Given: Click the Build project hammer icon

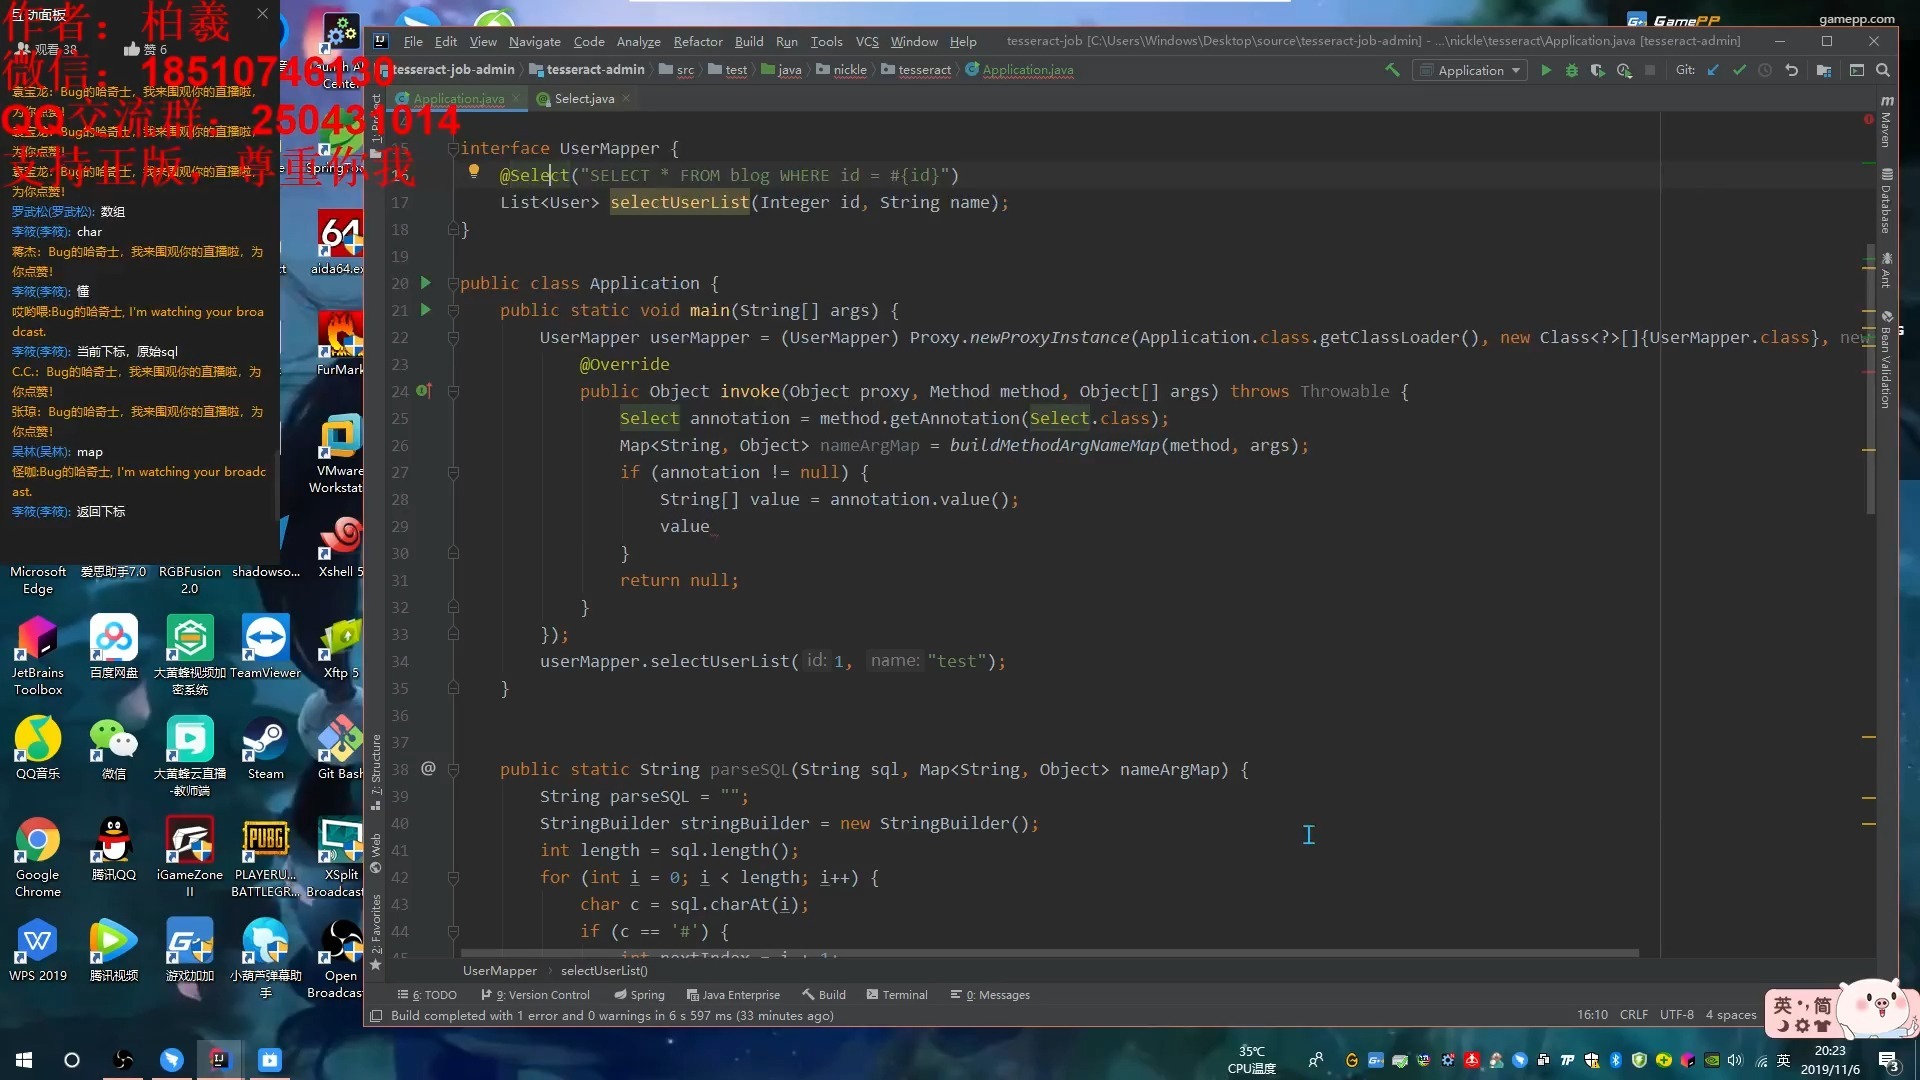Looking at the screenshot, I should point(1391,70).
